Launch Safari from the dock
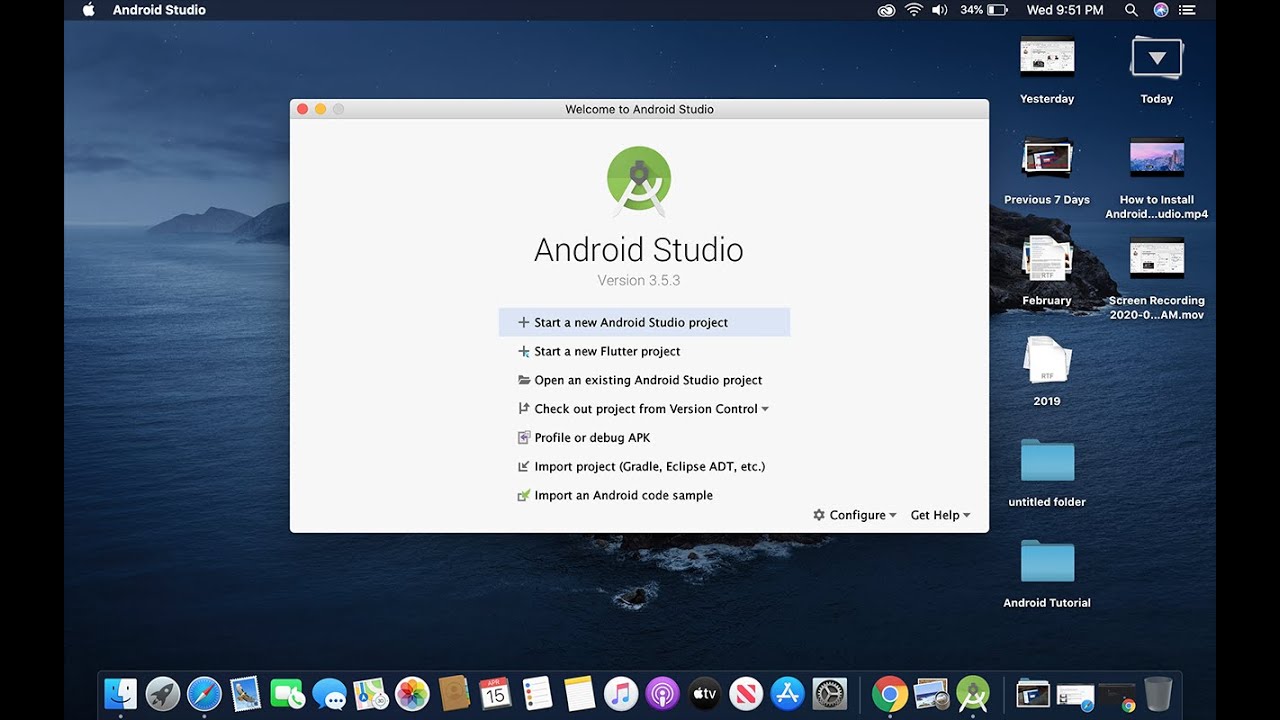Screen dimensions: 1280x720 click(204, 693)
